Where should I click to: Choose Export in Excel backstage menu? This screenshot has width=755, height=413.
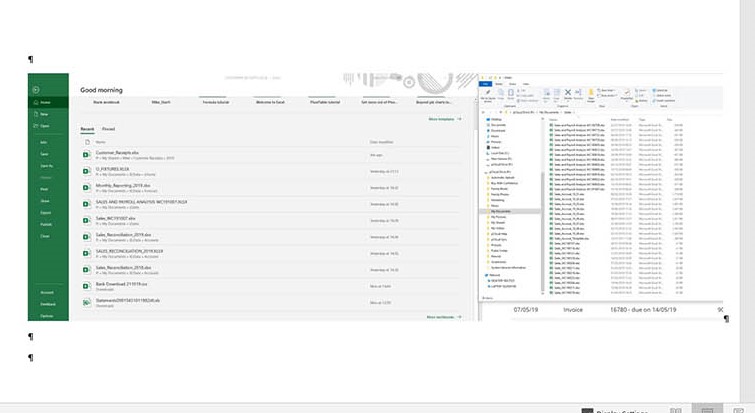pyautogui.click(x=45, y=213)
